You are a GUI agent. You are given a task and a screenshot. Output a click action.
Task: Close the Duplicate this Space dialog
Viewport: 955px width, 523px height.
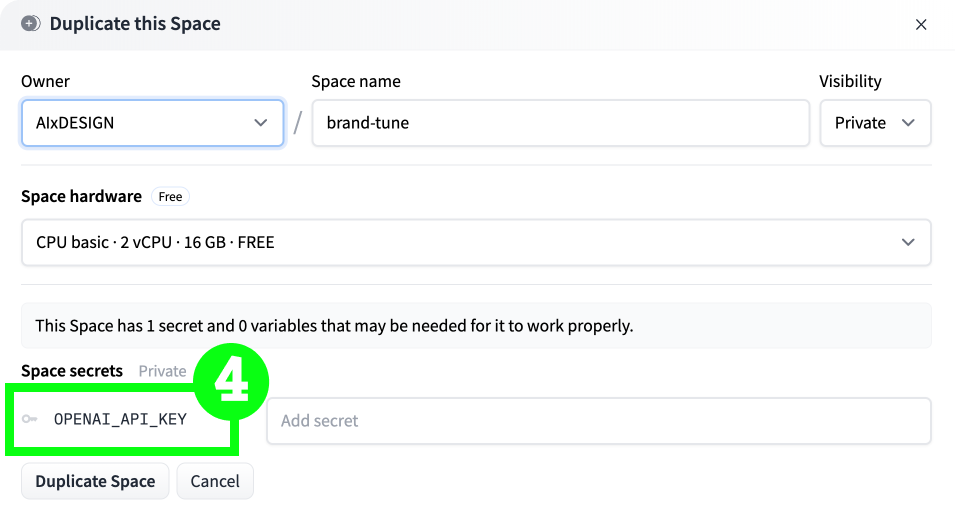pyautogui.click(x=921, y=24)
